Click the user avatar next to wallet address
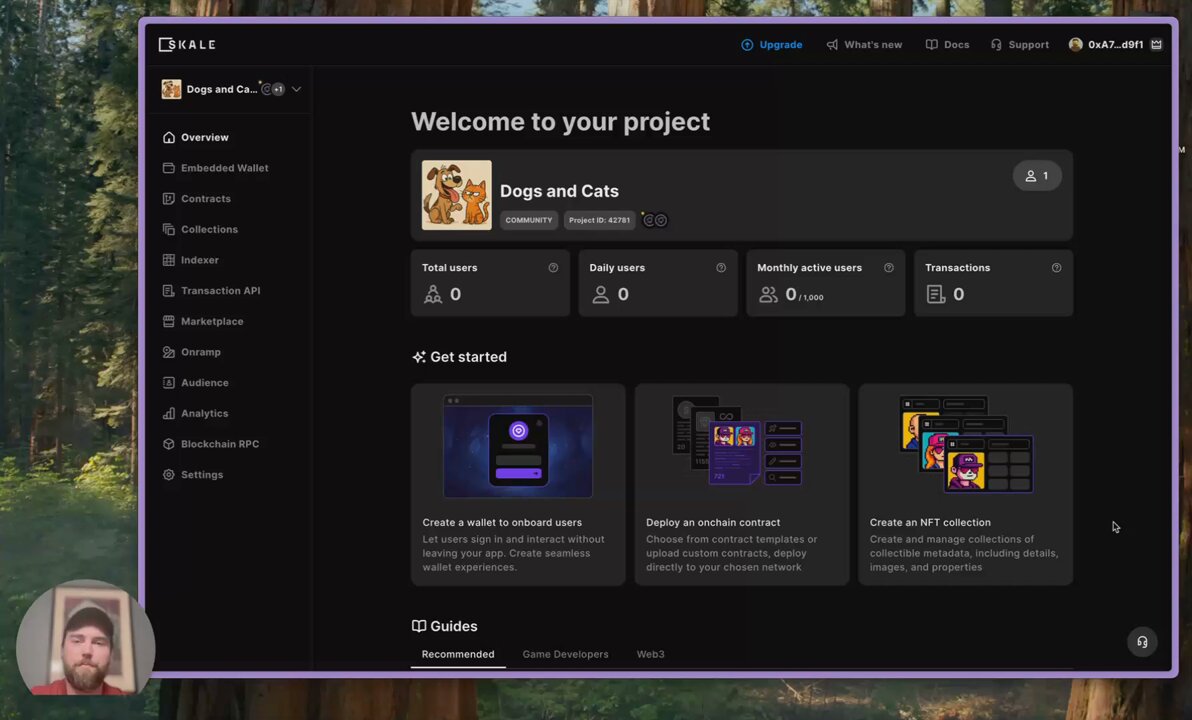Image resolution: width=1192 pixels, height=720 pixels. 1076,45
